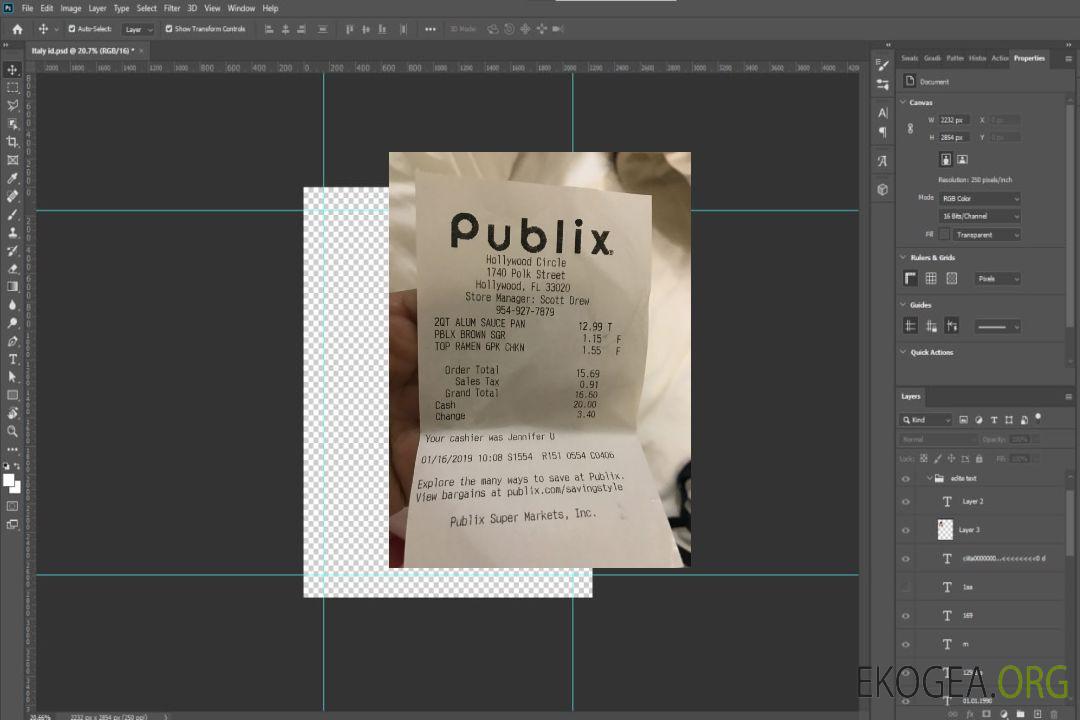Click the align top edges icon
Image resolution: width=1080 pixels, height=720 pixels.
click(x=349, y=29)
